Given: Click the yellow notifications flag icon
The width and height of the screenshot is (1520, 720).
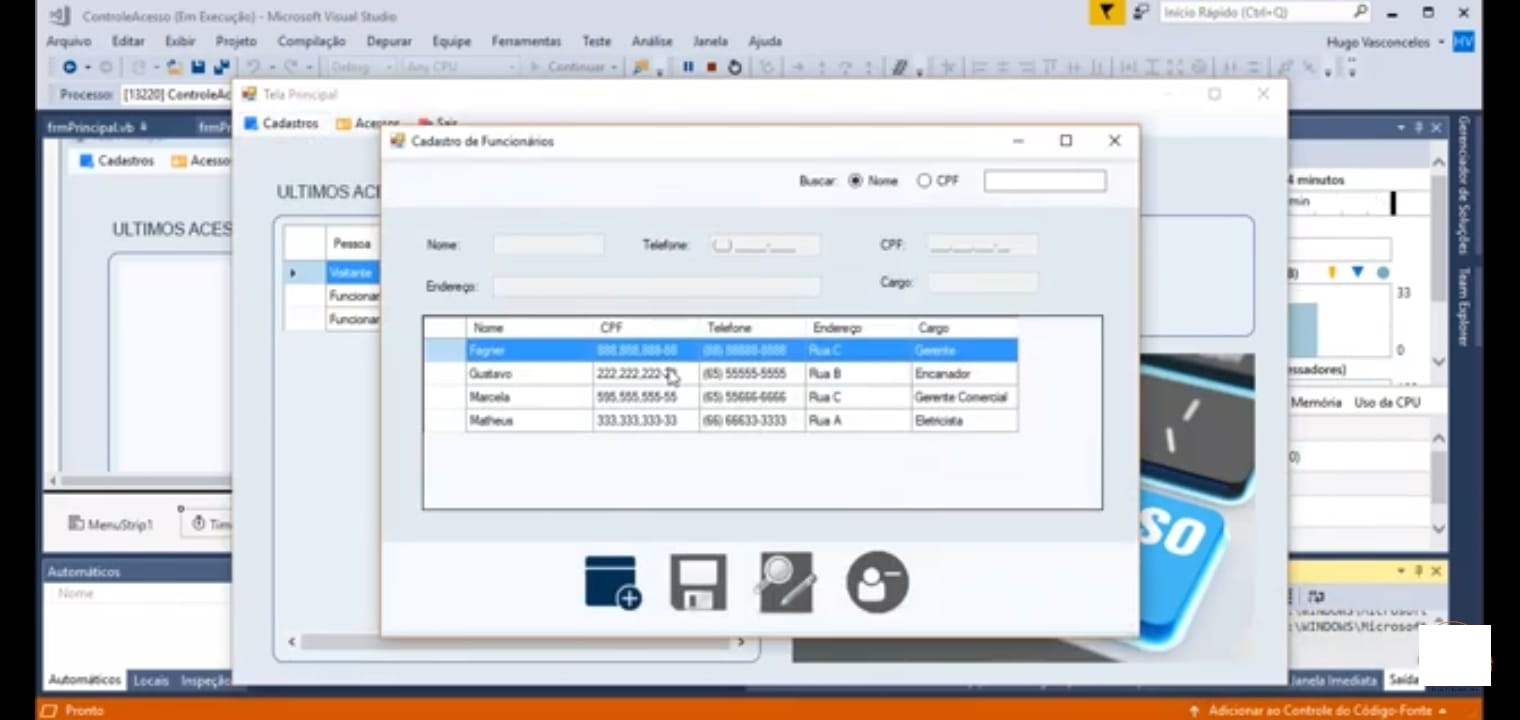Looking at the screenshot, I should coord(1105,13).
